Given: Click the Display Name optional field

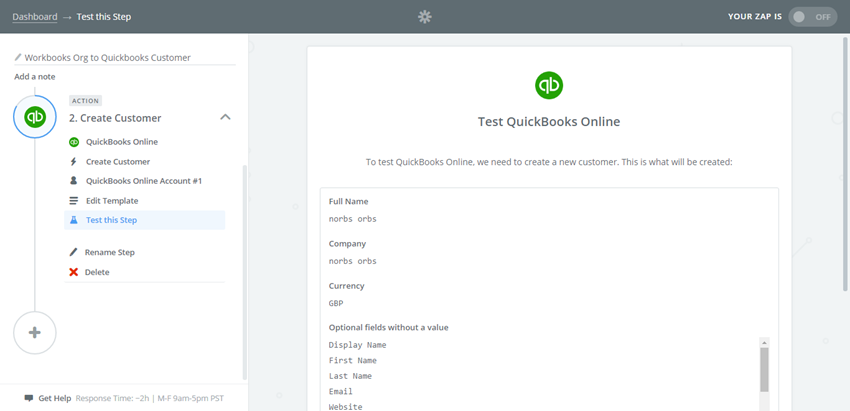Looking at the screenshot, I should coord(357,345).
